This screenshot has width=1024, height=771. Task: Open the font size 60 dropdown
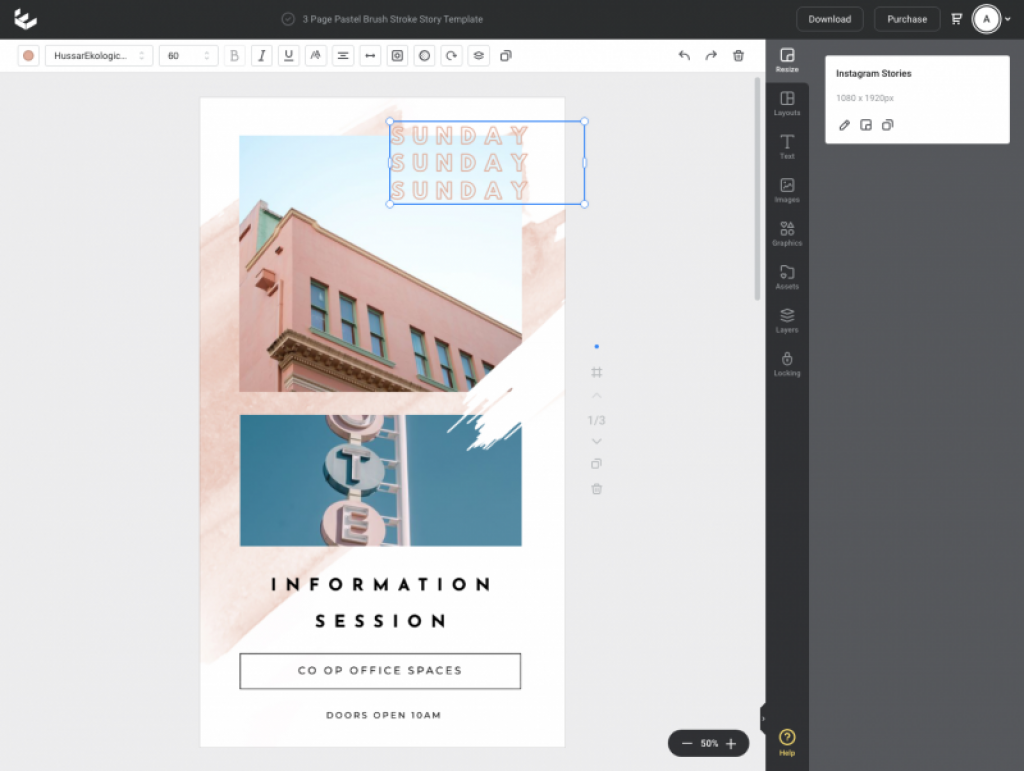pyautogui.click(x=189, y=56)
